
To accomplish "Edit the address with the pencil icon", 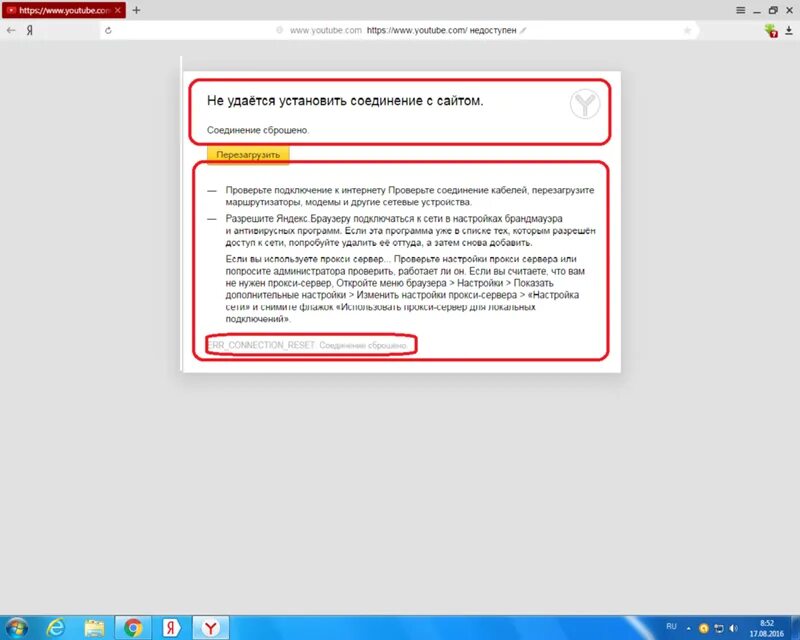I will pos(523,31).
